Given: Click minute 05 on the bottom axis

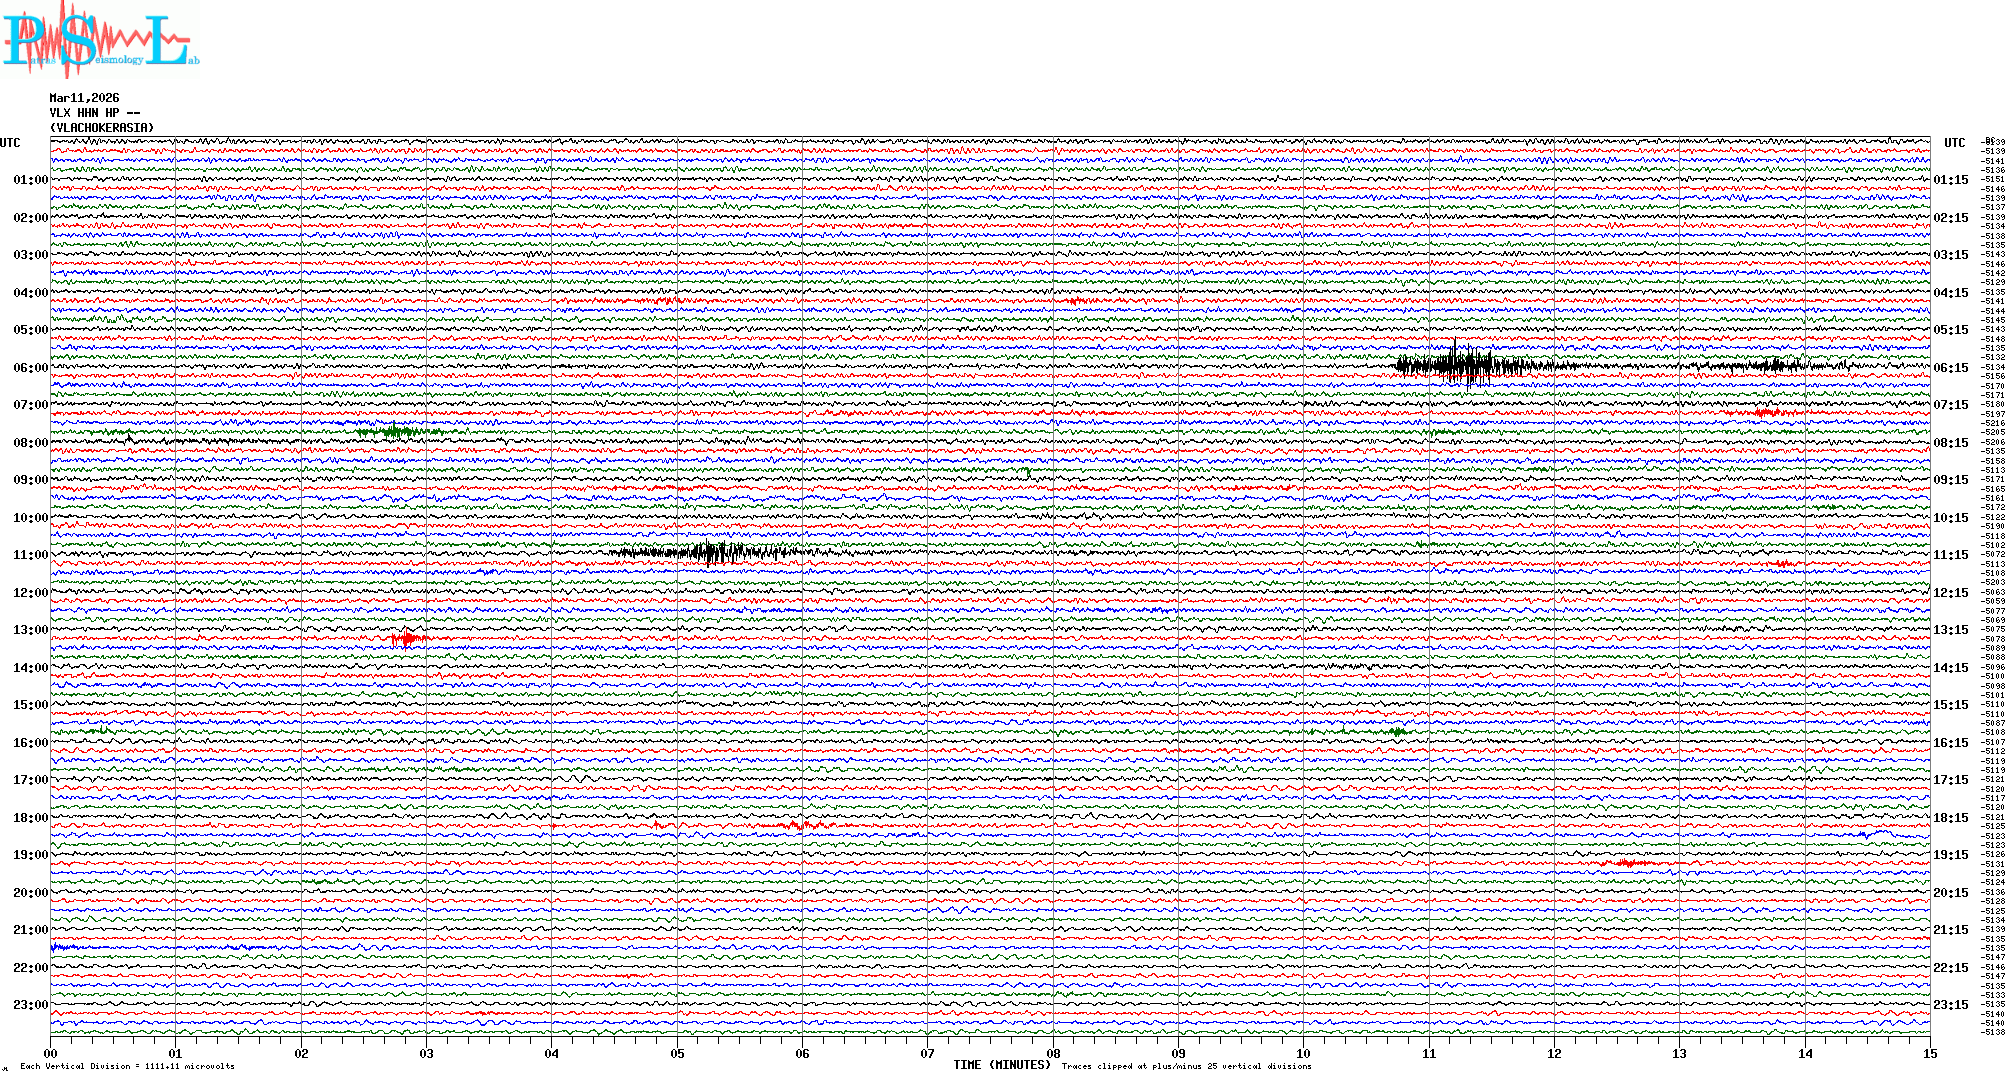Looking at the screenshot, I should tap(677, 1054).
